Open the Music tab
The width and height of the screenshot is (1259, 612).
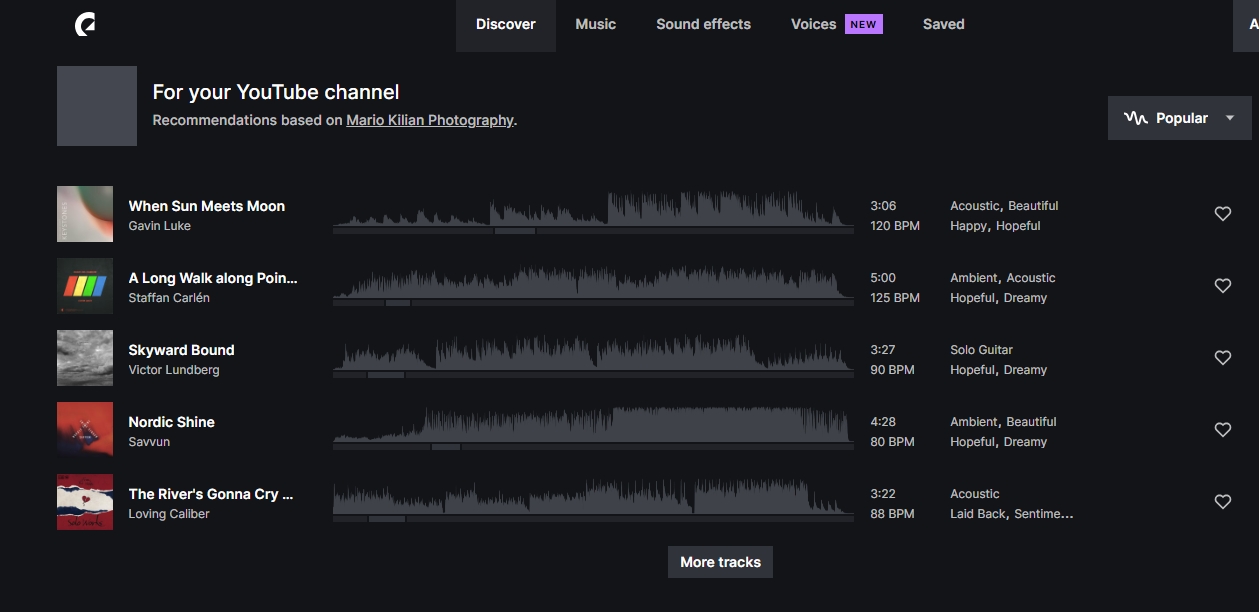(595, 24)
